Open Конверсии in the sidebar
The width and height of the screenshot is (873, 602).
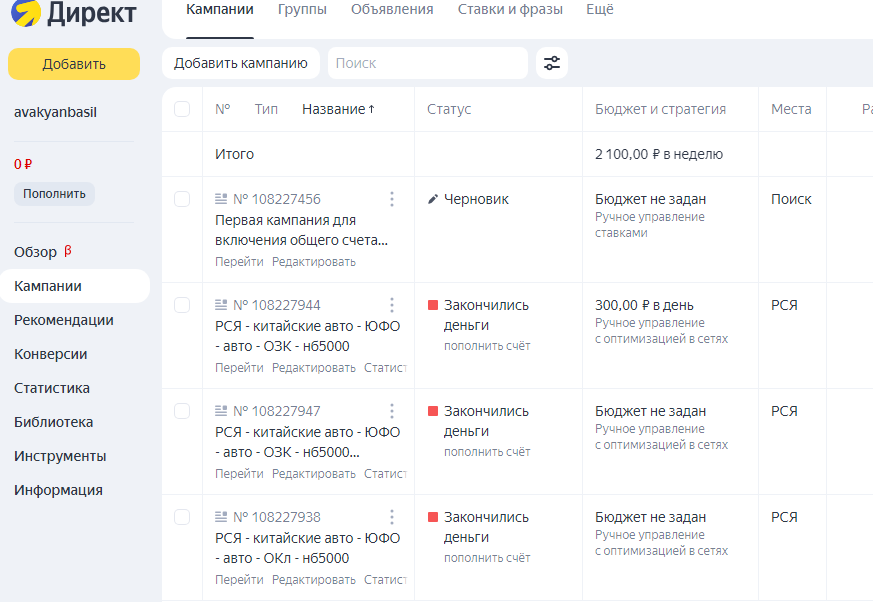(51, 354)
